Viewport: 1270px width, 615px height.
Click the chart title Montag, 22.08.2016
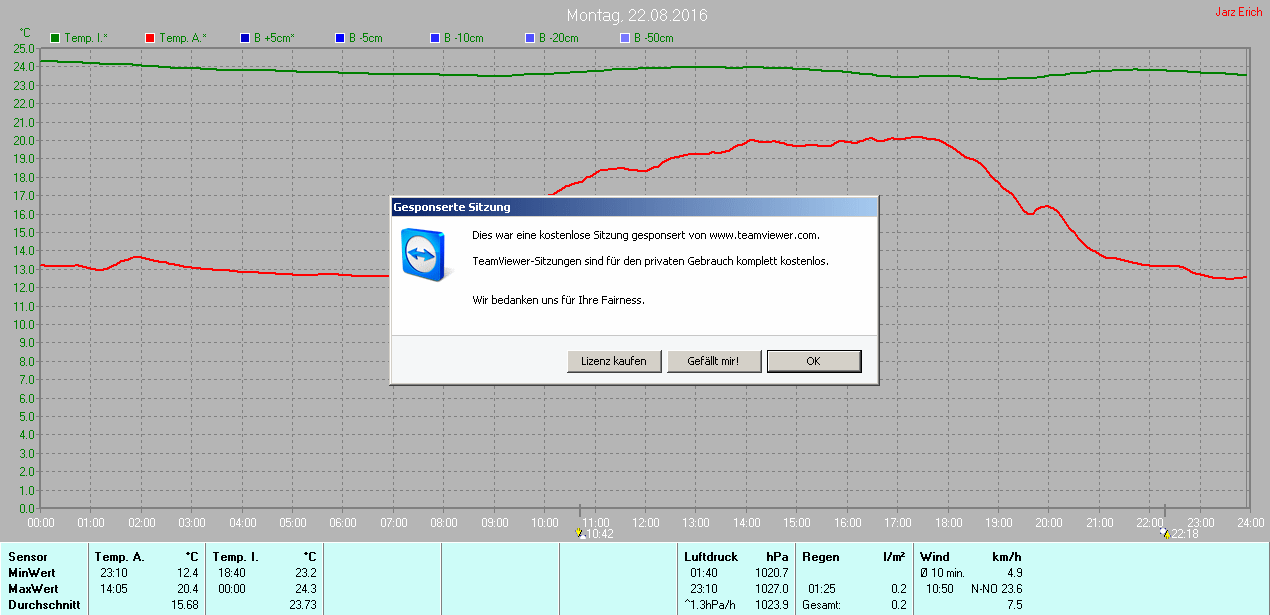[x=638, y=16]
